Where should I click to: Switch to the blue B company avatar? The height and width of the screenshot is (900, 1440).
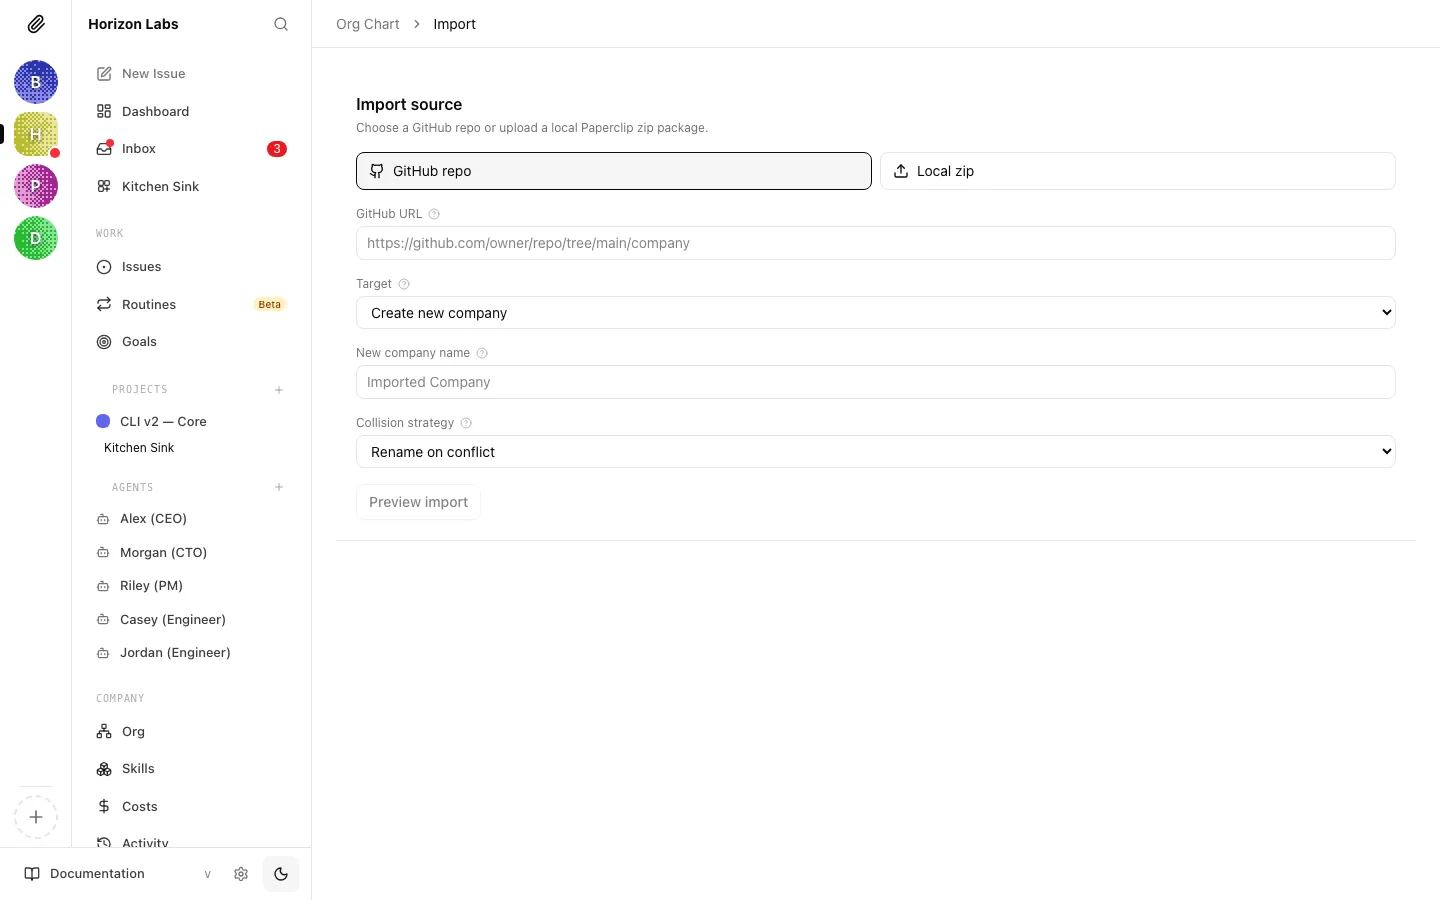36,82
